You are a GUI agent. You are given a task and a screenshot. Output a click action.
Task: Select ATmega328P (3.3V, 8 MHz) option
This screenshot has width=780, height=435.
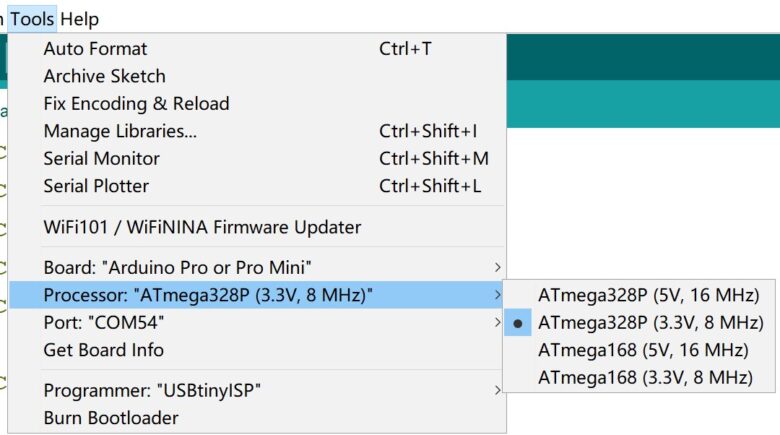tap(639, 323)
